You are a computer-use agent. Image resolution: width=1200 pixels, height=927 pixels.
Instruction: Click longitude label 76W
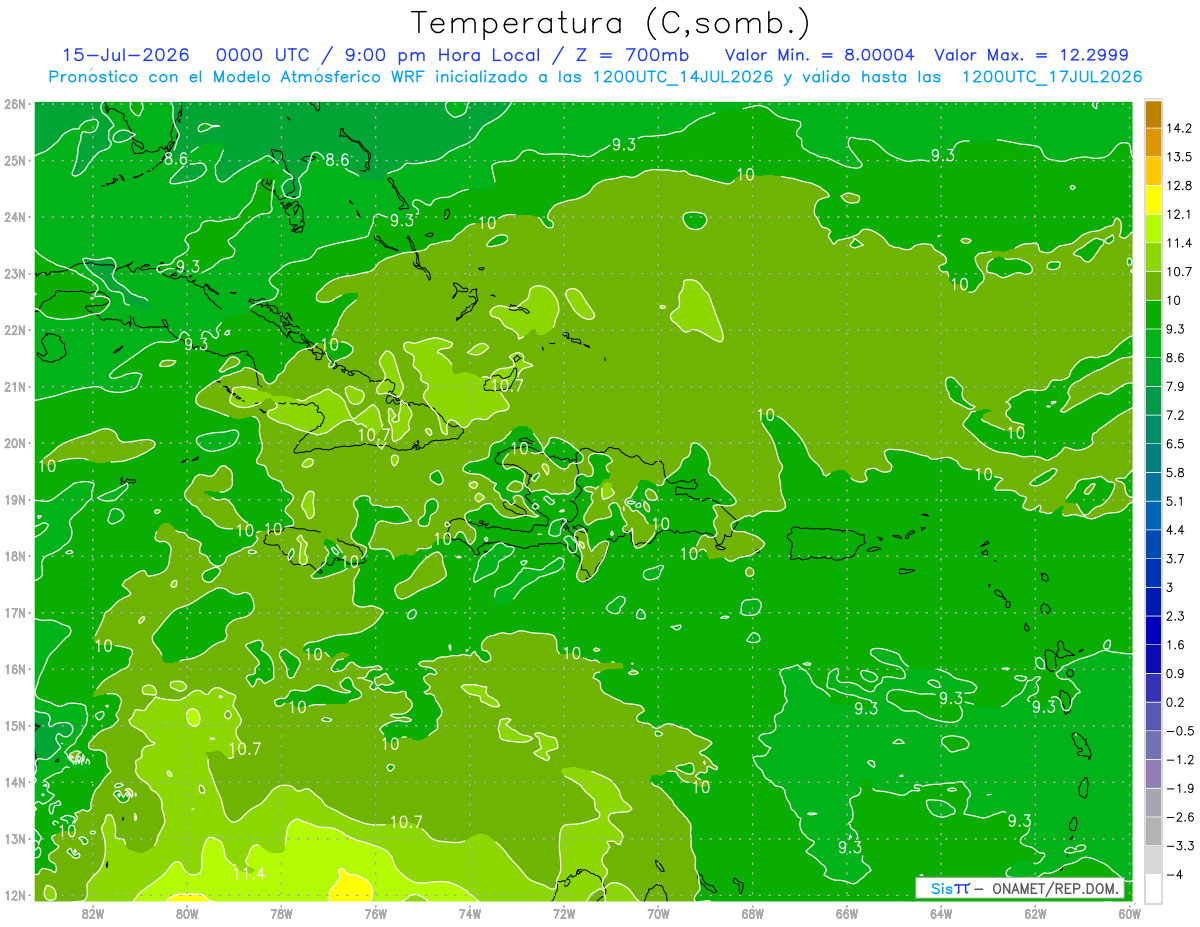coord(375,912)
